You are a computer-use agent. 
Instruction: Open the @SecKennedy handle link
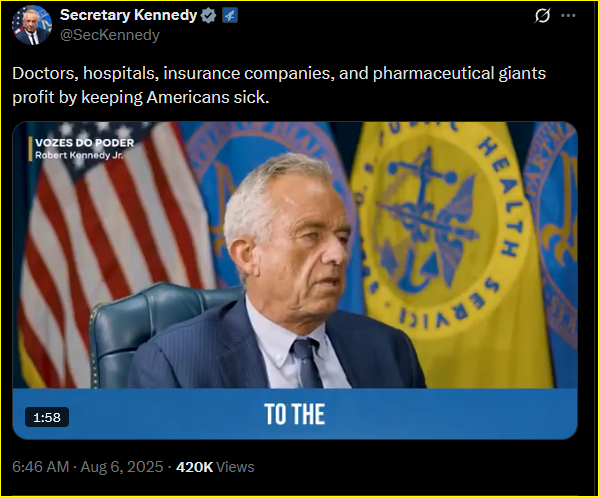coord(110,35)
